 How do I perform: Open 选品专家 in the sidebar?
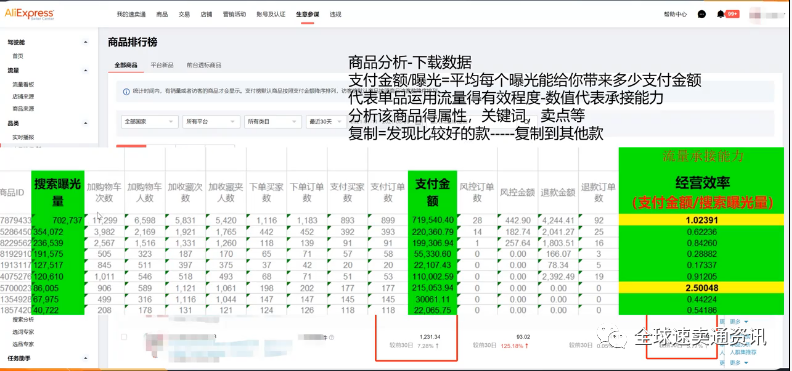[23, 344]
